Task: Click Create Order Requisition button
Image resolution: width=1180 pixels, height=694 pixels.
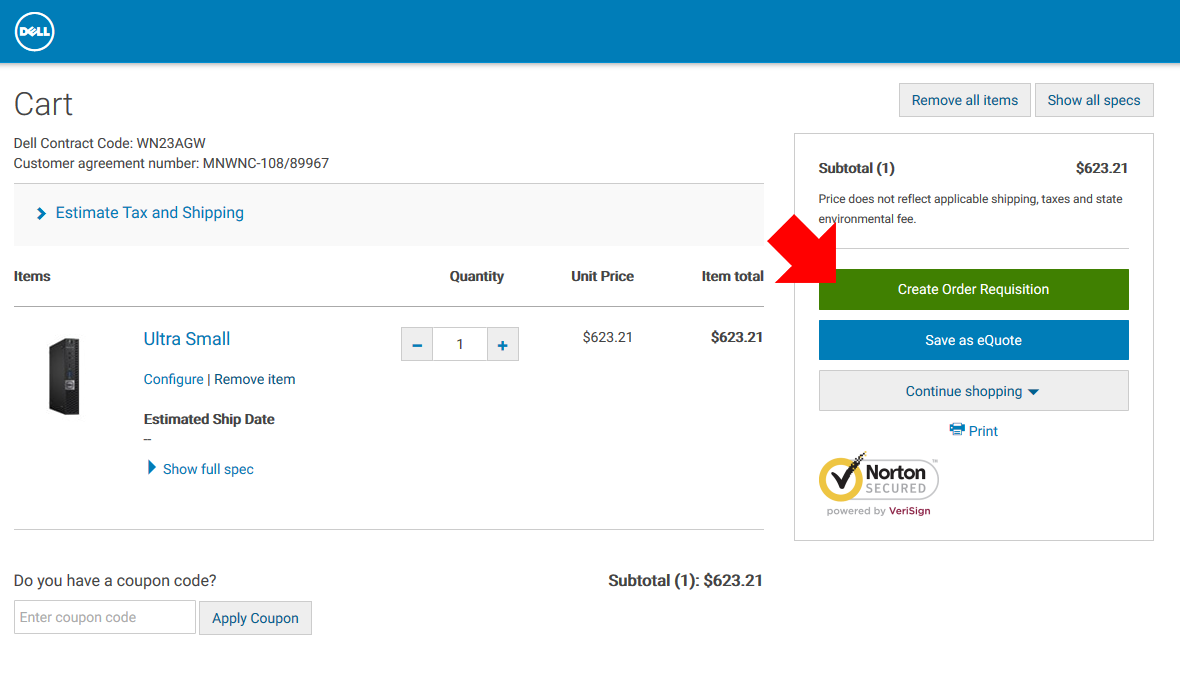Action: (973, 289)
